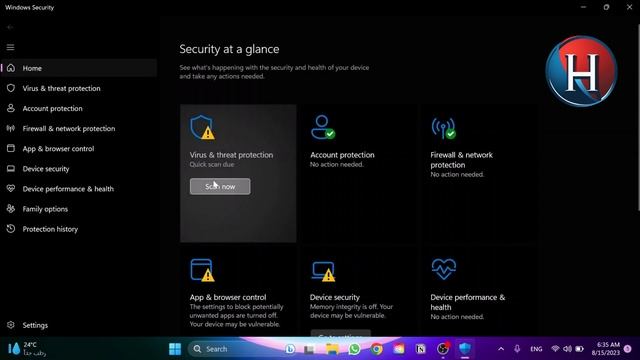The height and width of the screenshot is (360, 640).
Task: Go back using the back arrow
Action: point(10,27)
